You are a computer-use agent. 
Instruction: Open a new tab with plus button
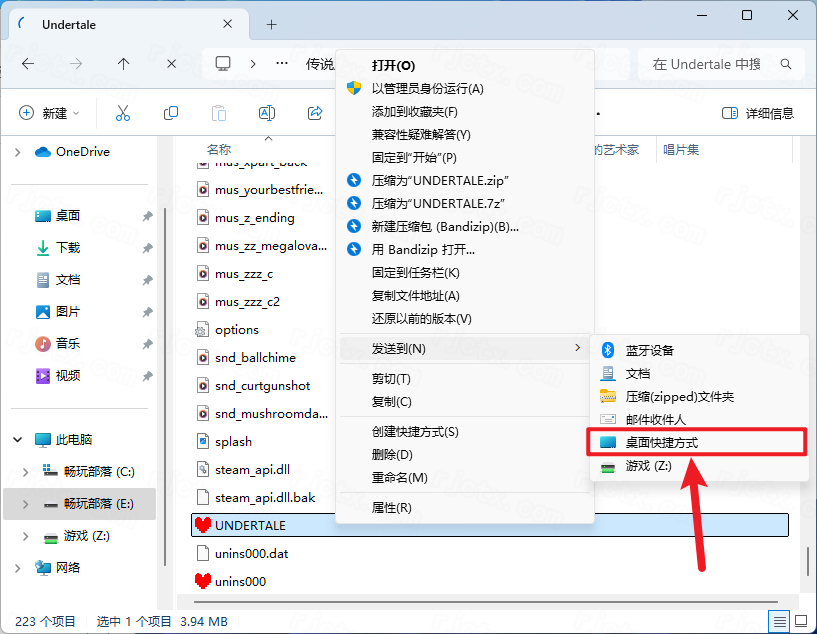pyautogui.click(x=271, y=24)
